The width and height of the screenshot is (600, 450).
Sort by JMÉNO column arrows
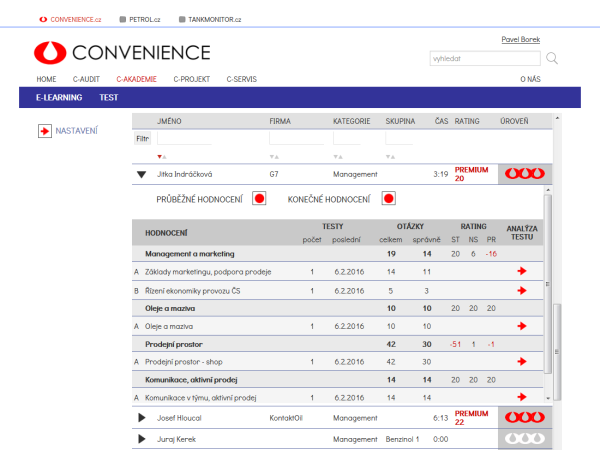(162, 157)
